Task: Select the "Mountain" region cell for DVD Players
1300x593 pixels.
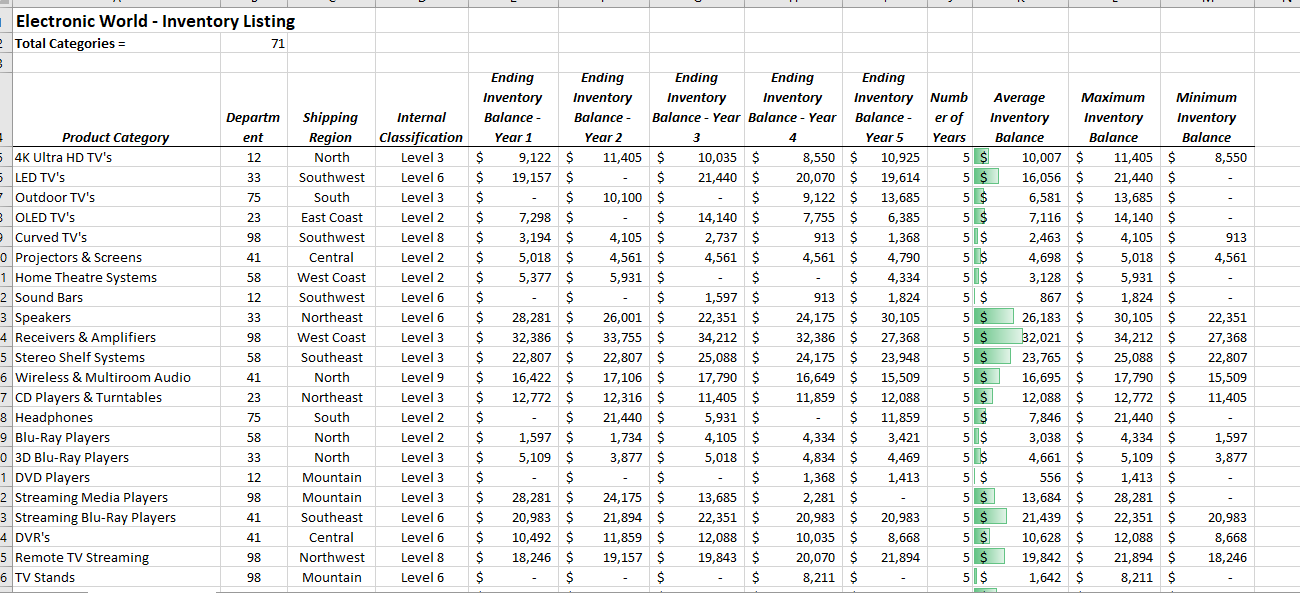Action: pos(331,477)
